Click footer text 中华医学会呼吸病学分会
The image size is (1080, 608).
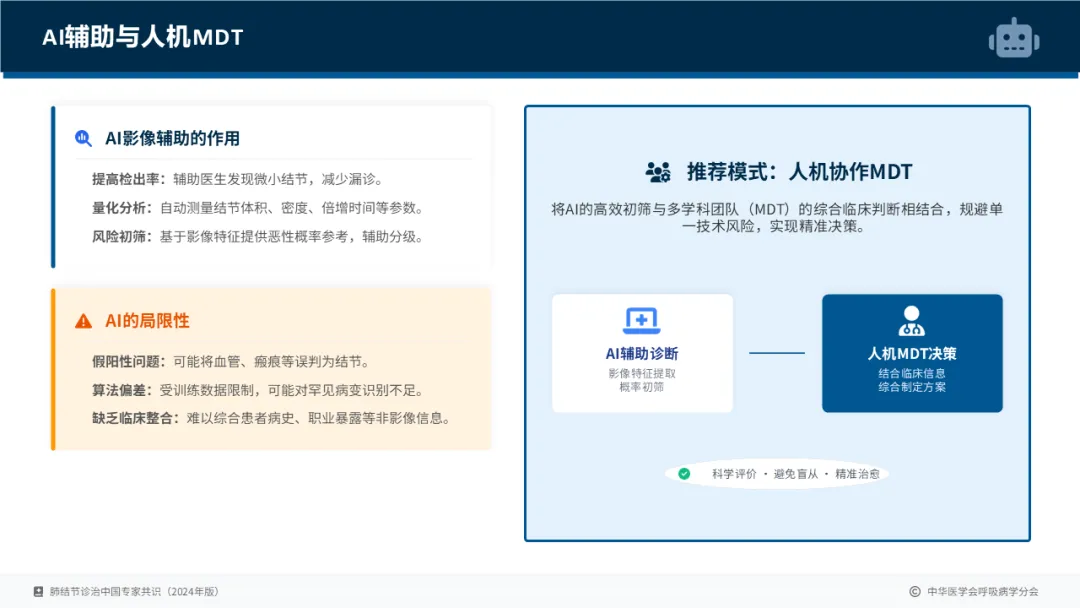983,591
